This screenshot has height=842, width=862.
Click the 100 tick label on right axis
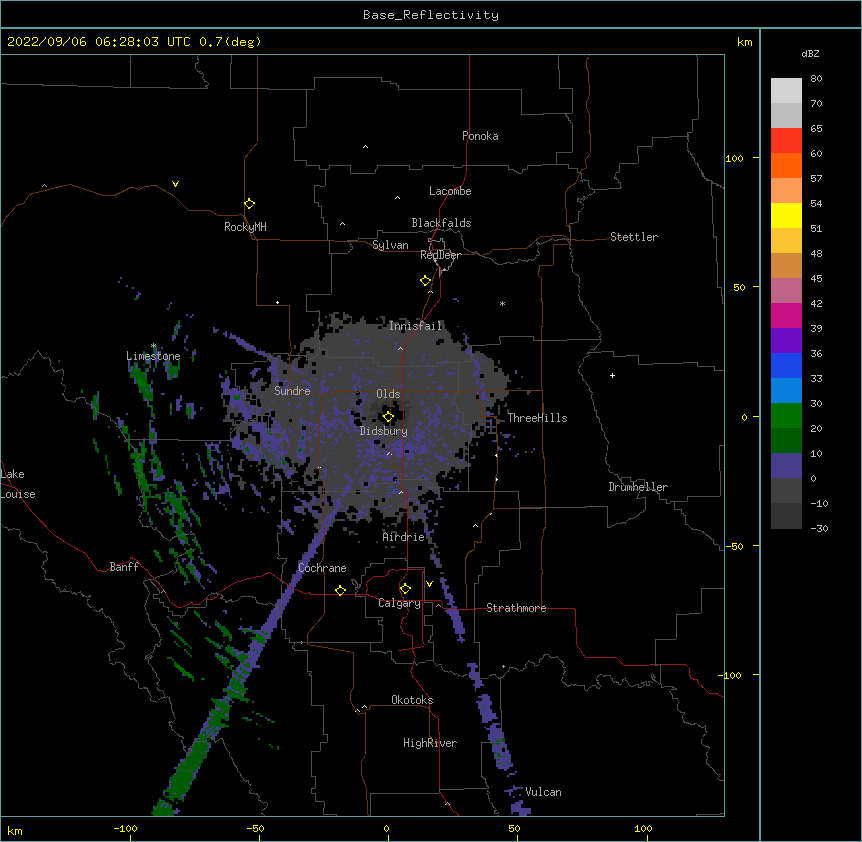[x=734, y=158]
